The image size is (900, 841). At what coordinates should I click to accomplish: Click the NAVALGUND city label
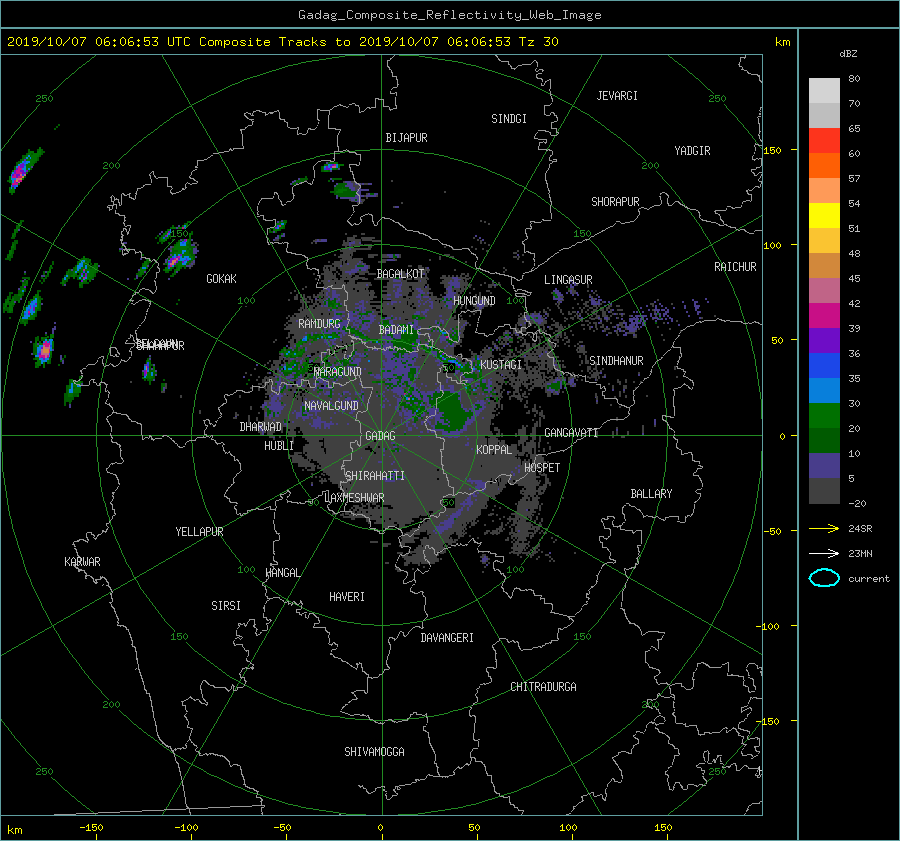(x=331, y=406)
